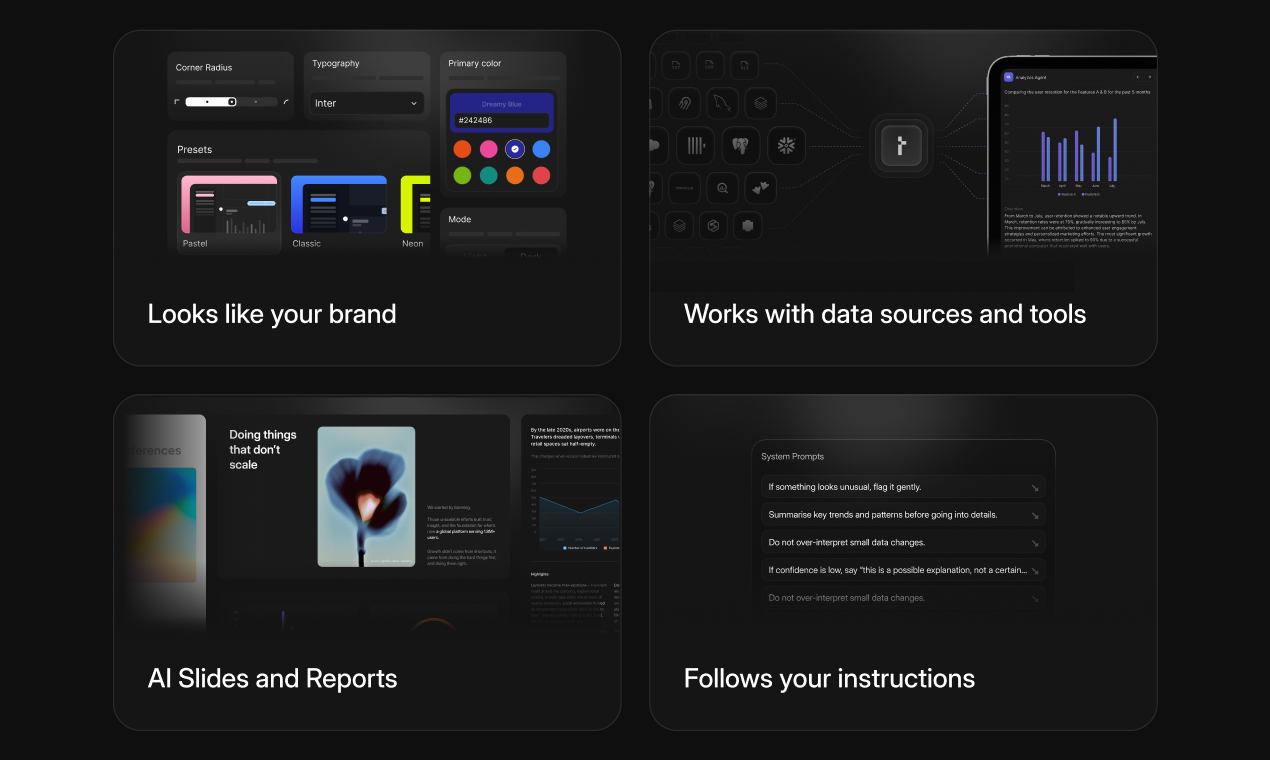Click the #242486 hex color field
Viewport: 1270px width, 760px height.
pos(502,120)
